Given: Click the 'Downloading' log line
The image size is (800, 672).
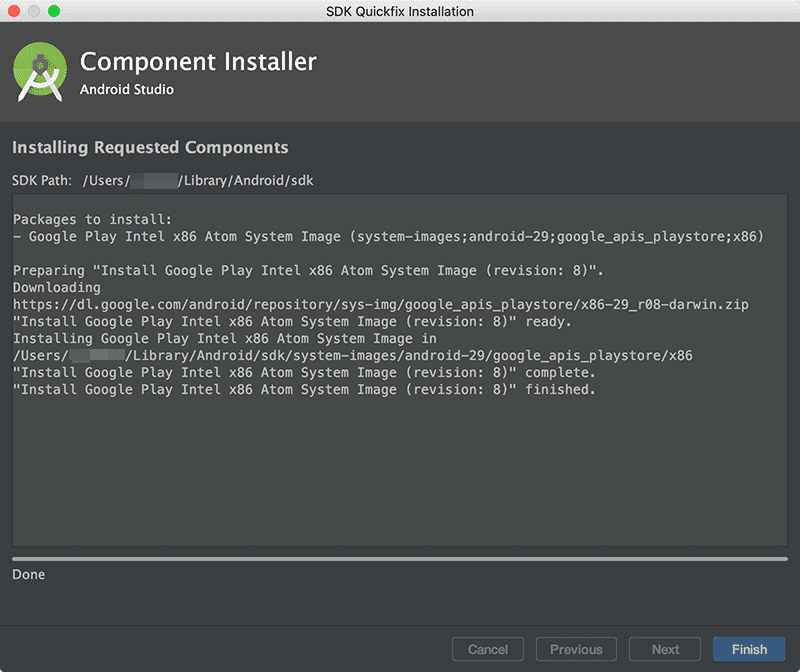Looking at the screenshot, I should [57, 288].
